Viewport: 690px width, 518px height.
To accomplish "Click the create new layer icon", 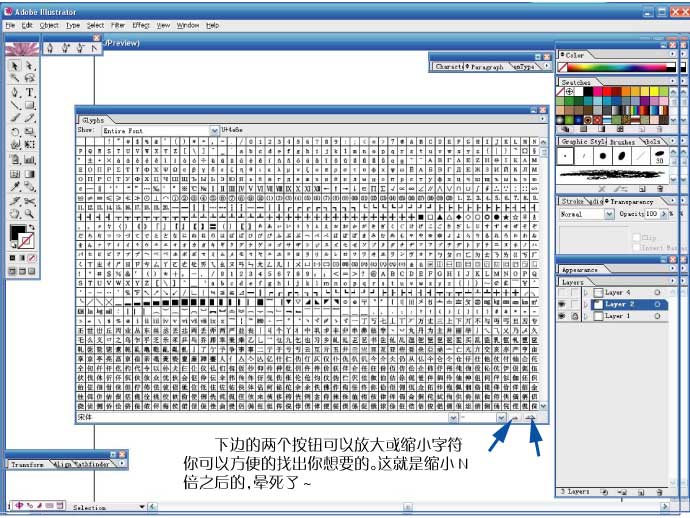I will (641, 492).
